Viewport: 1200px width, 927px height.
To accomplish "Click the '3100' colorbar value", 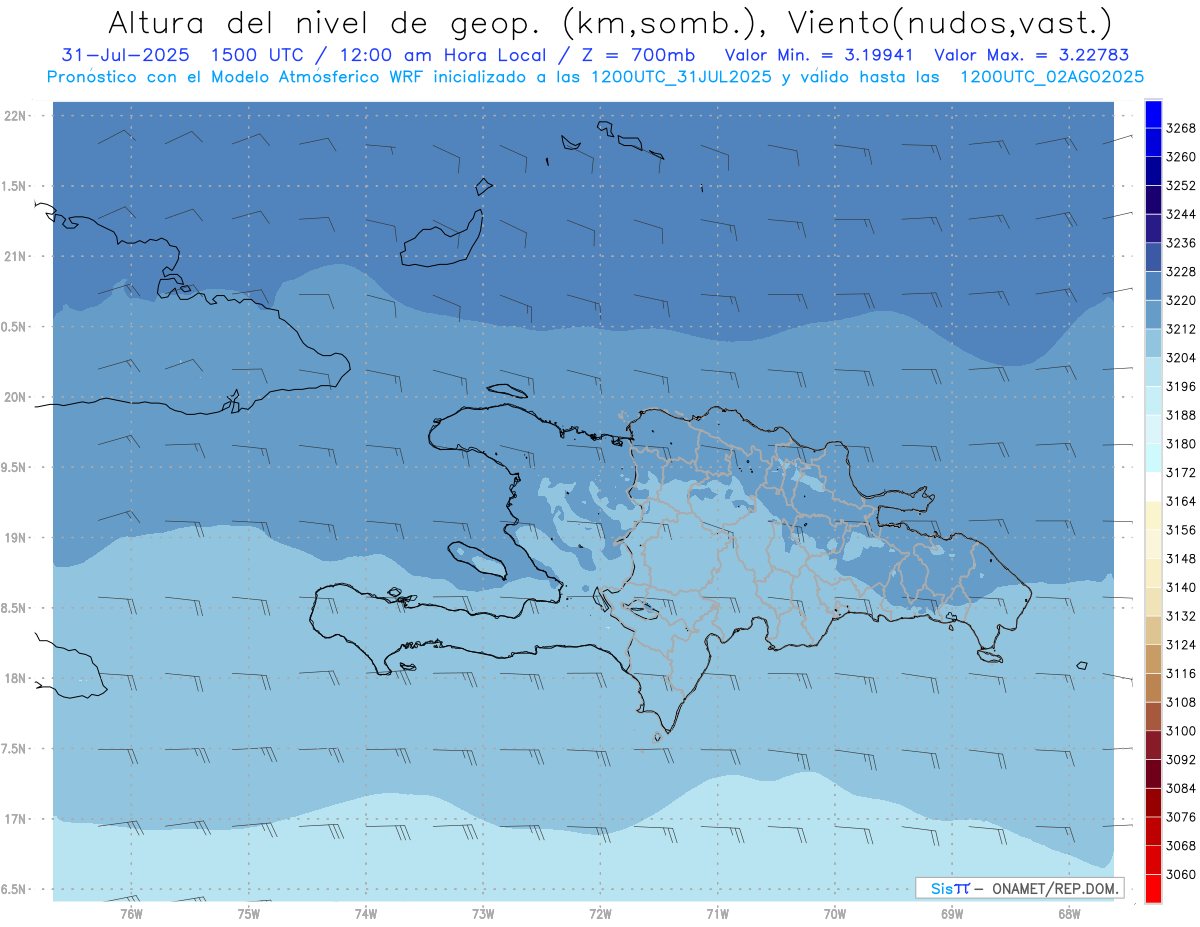I will coord(1181,731).
